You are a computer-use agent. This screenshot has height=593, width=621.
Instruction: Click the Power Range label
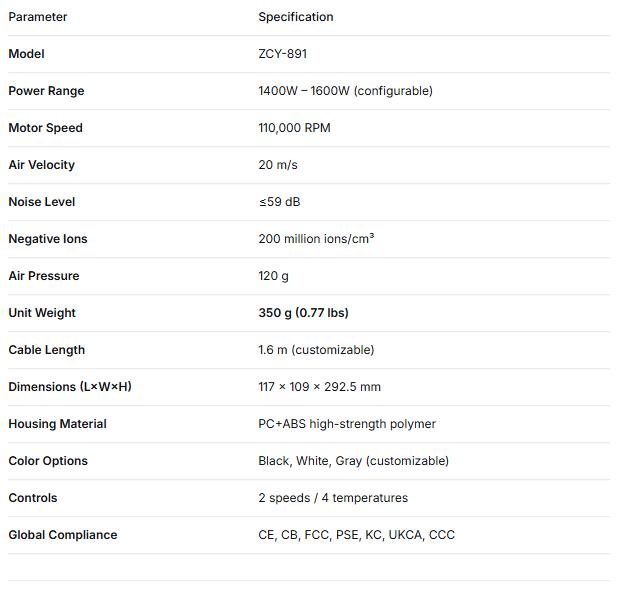[46, 91]
